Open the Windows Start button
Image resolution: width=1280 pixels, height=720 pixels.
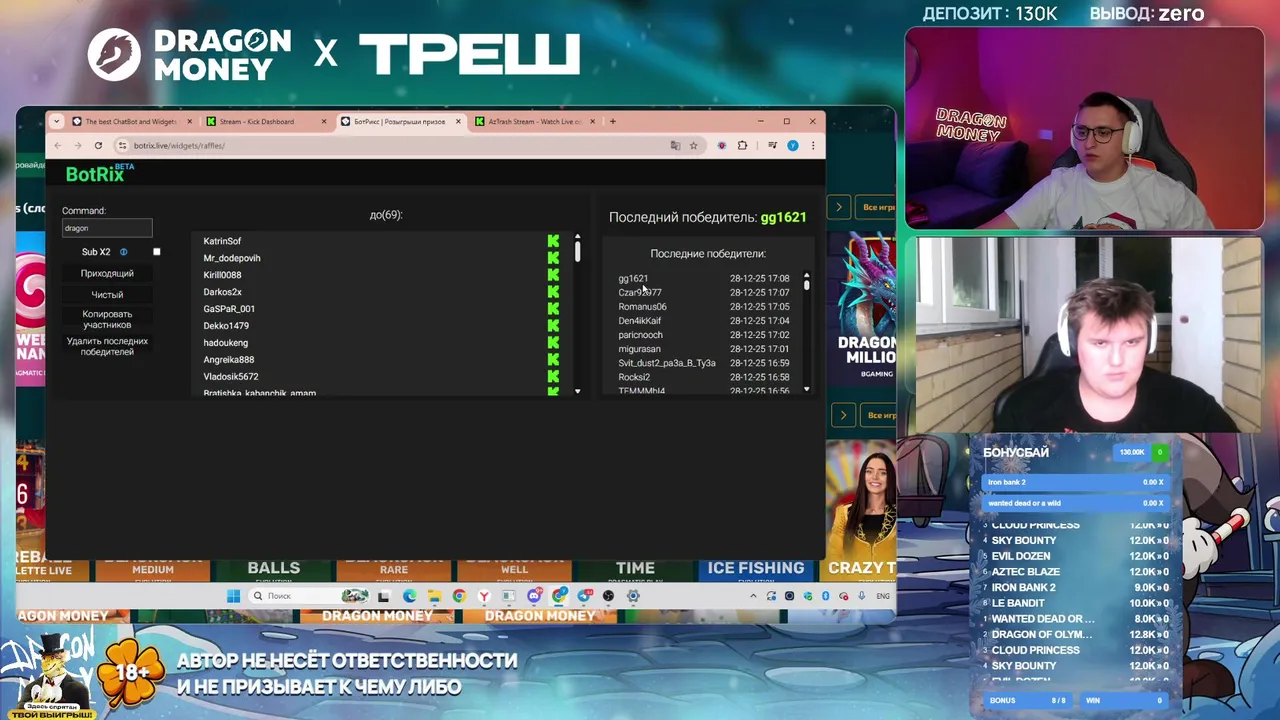pos(233,596)
